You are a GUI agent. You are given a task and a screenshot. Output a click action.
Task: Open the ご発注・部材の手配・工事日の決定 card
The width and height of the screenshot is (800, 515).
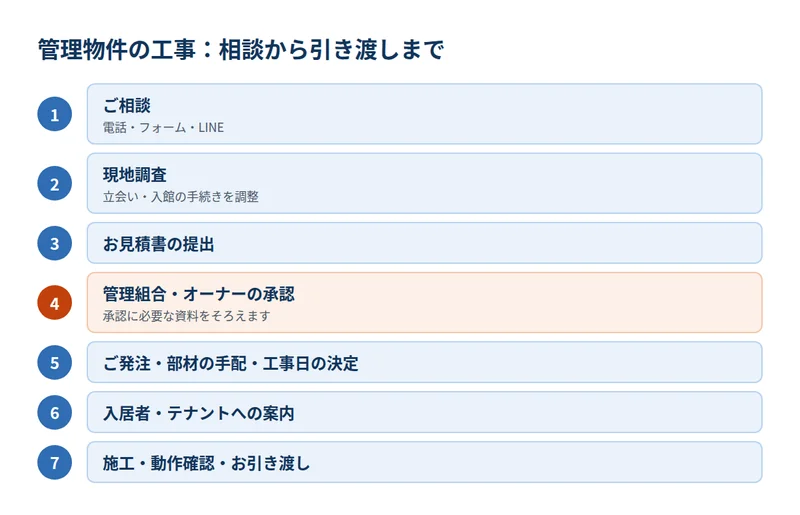point(424,362)
